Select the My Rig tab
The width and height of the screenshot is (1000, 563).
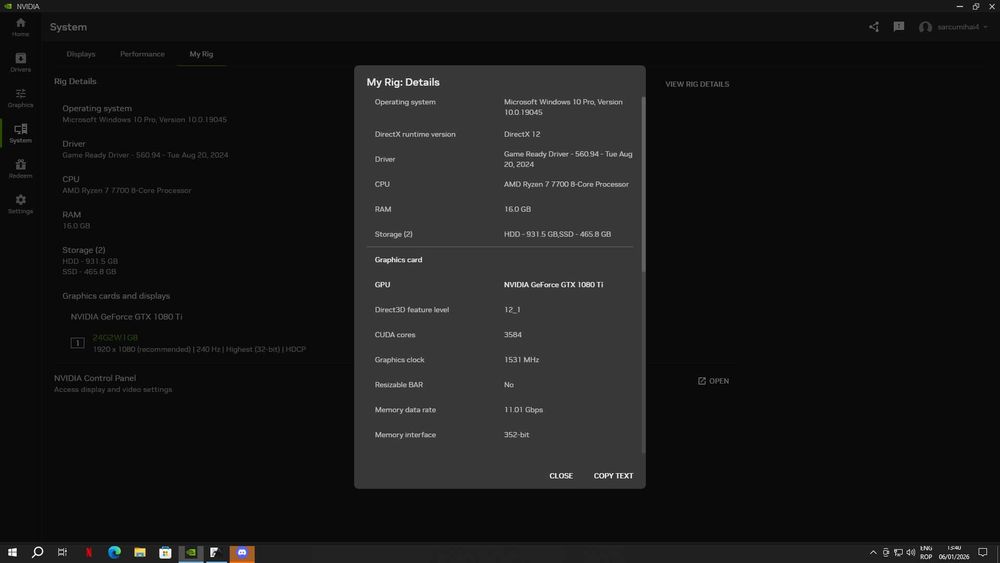(x=202, y=54)
